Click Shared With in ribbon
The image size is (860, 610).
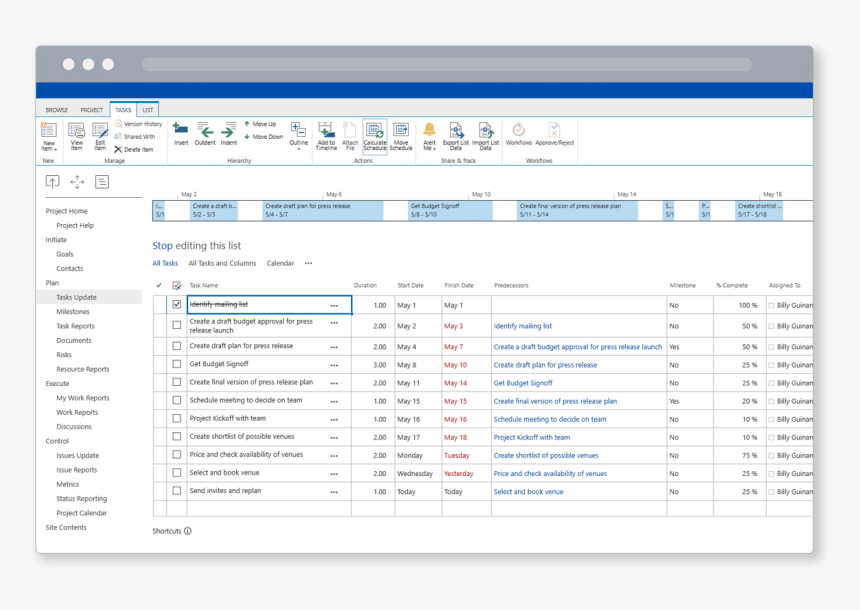pyautogui.click(x=135, y=137)
